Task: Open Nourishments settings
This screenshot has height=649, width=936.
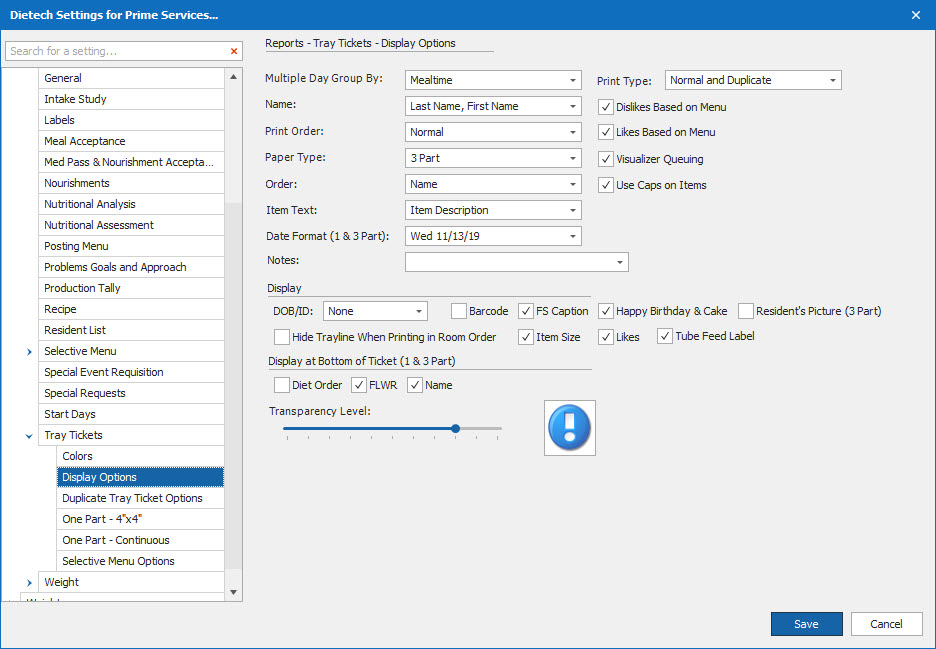Action: pos(131,183)
